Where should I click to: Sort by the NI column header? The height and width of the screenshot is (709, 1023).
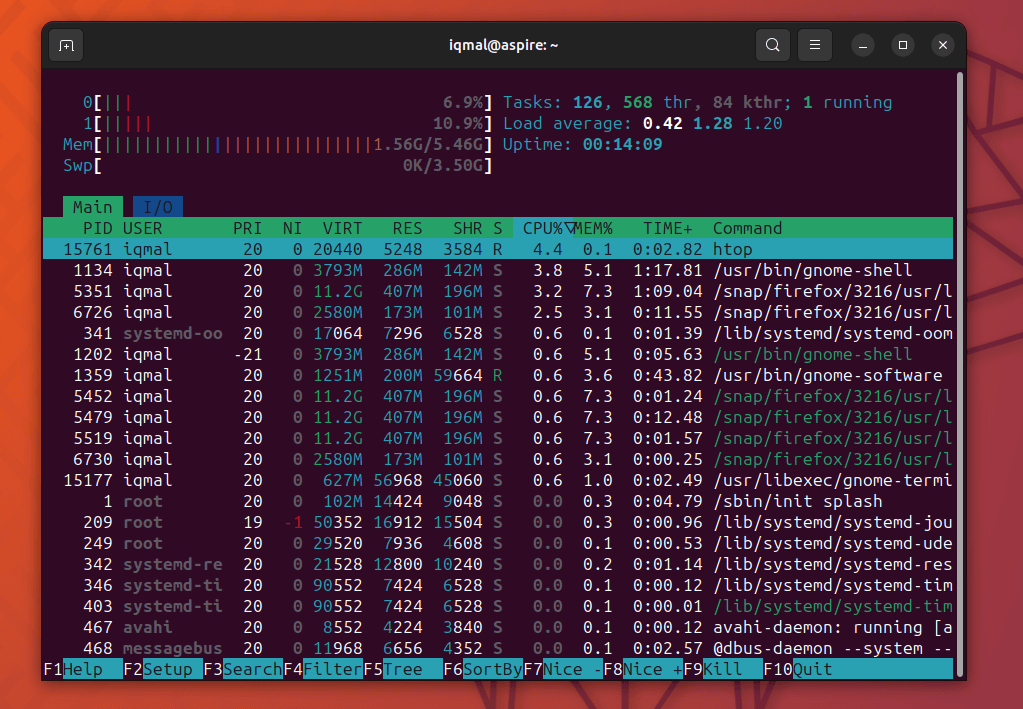tap(292, 228)
